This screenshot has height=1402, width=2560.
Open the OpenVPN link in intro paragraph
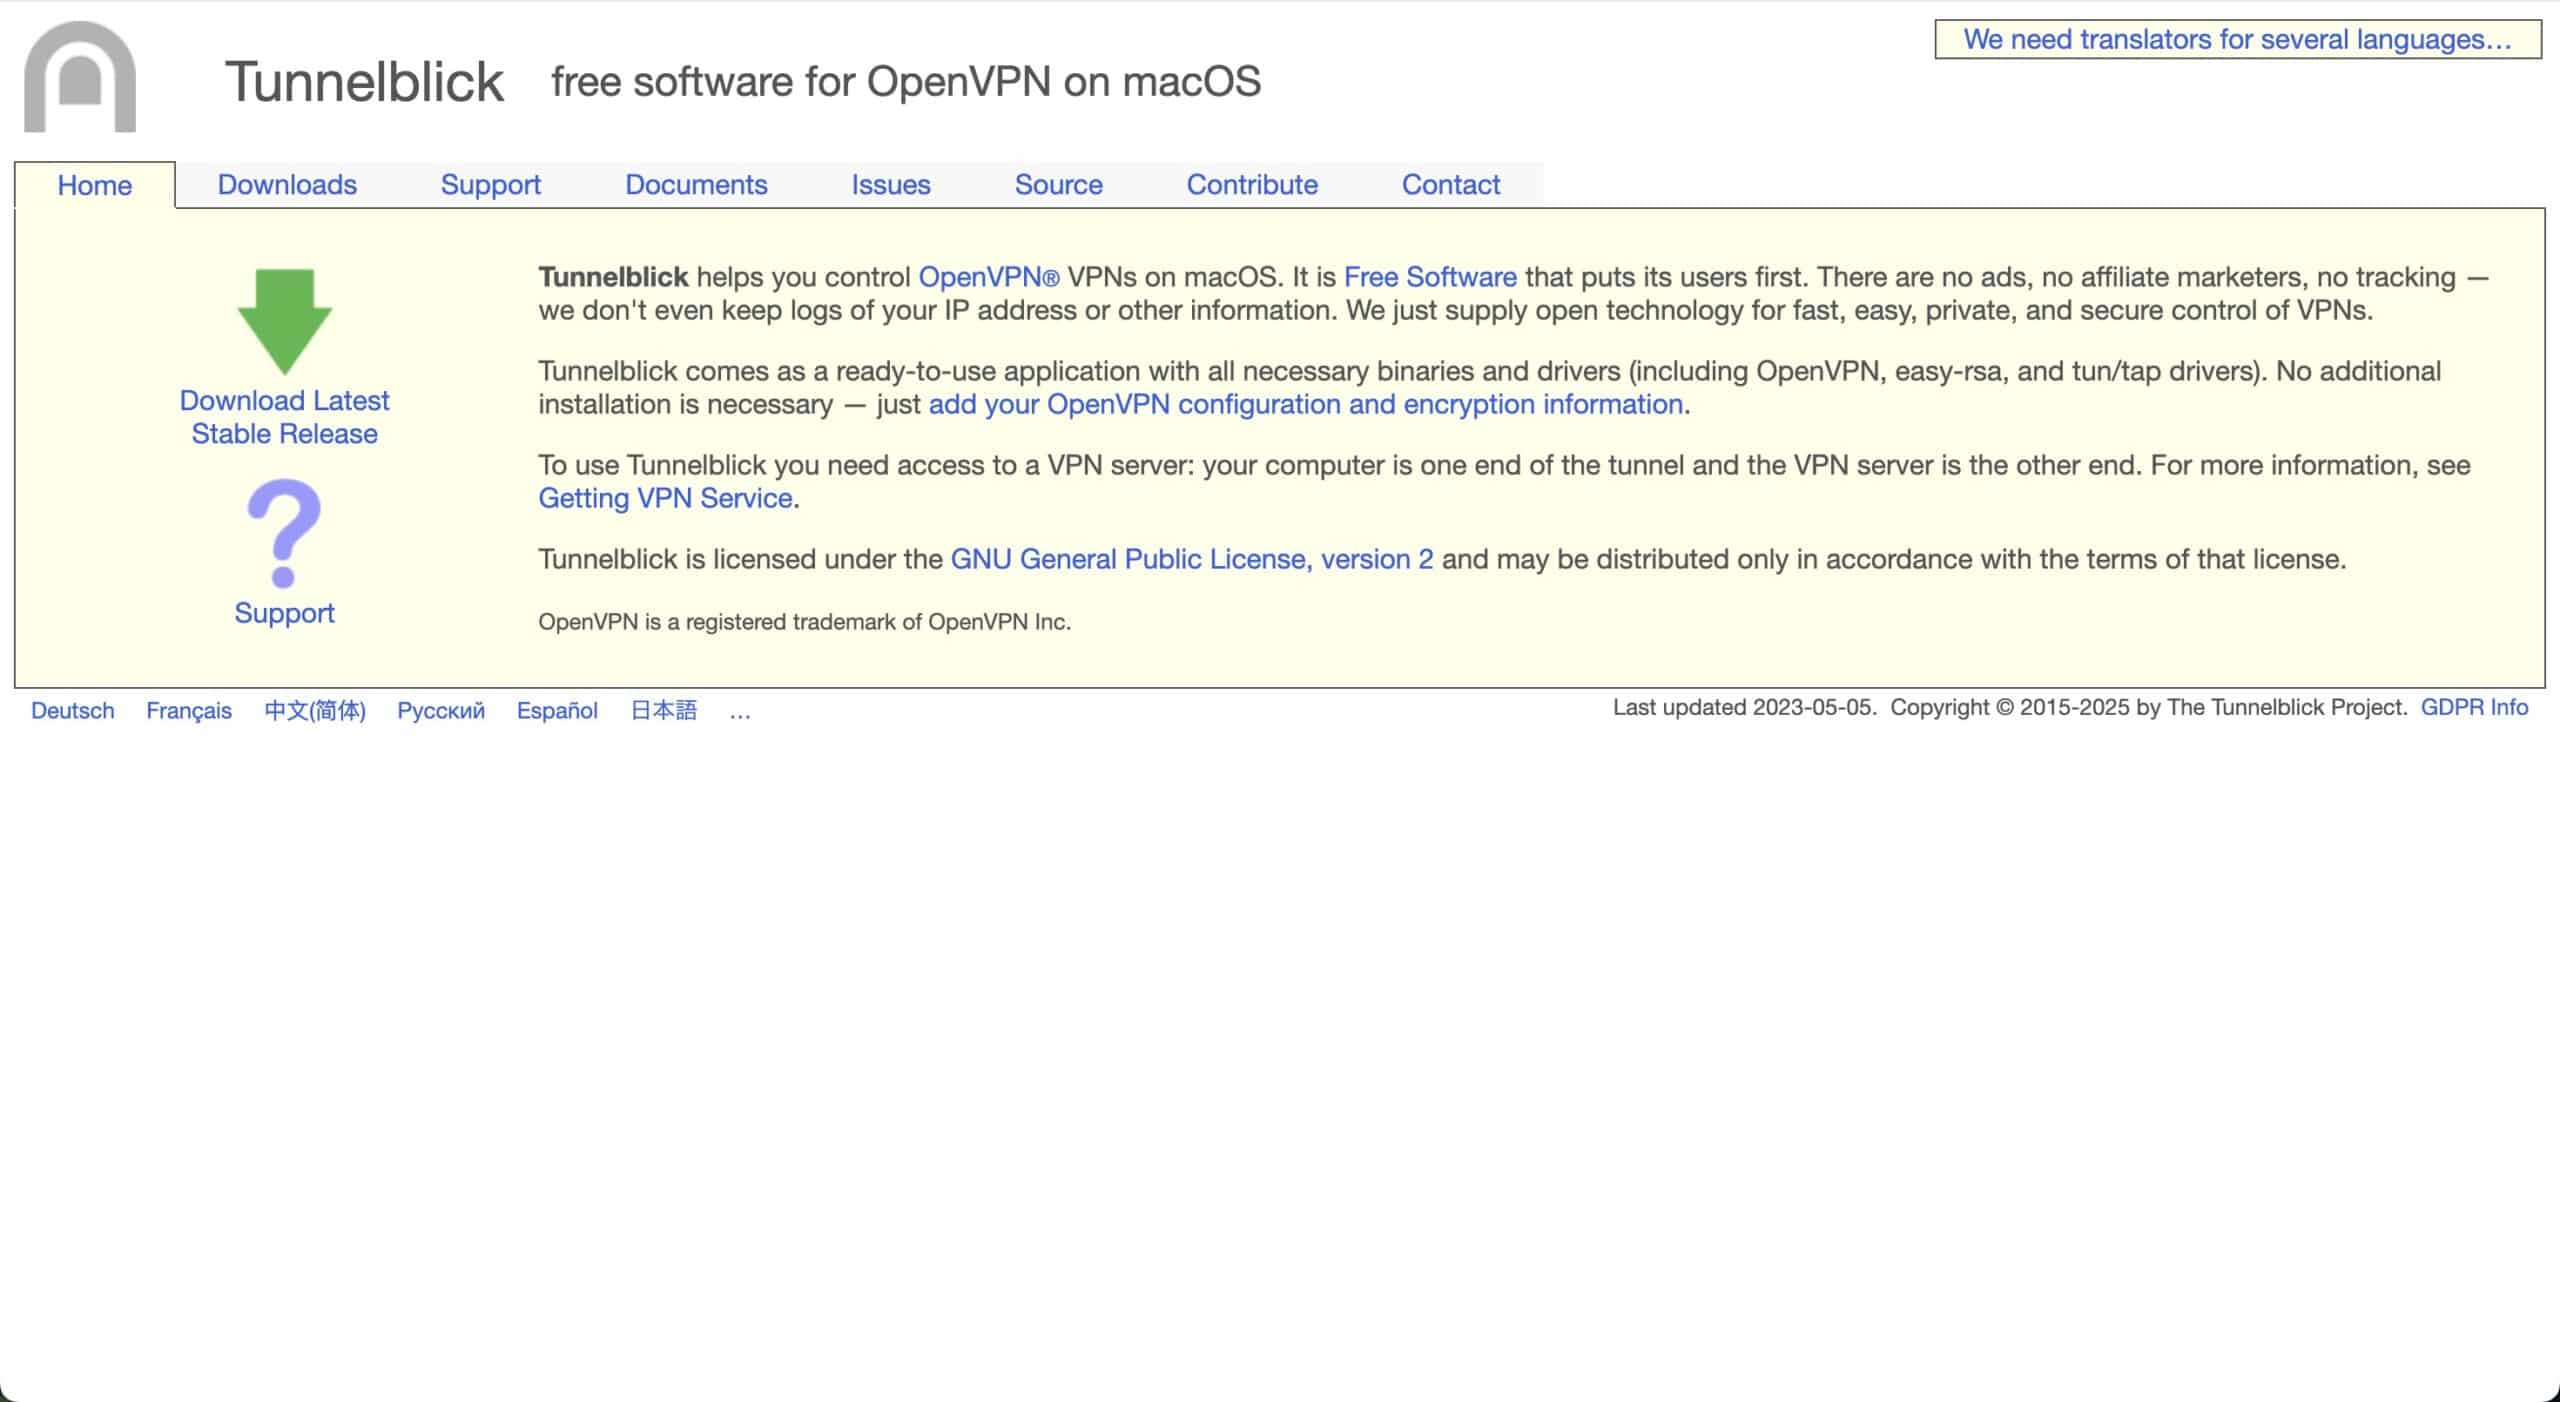click(989, 277)
